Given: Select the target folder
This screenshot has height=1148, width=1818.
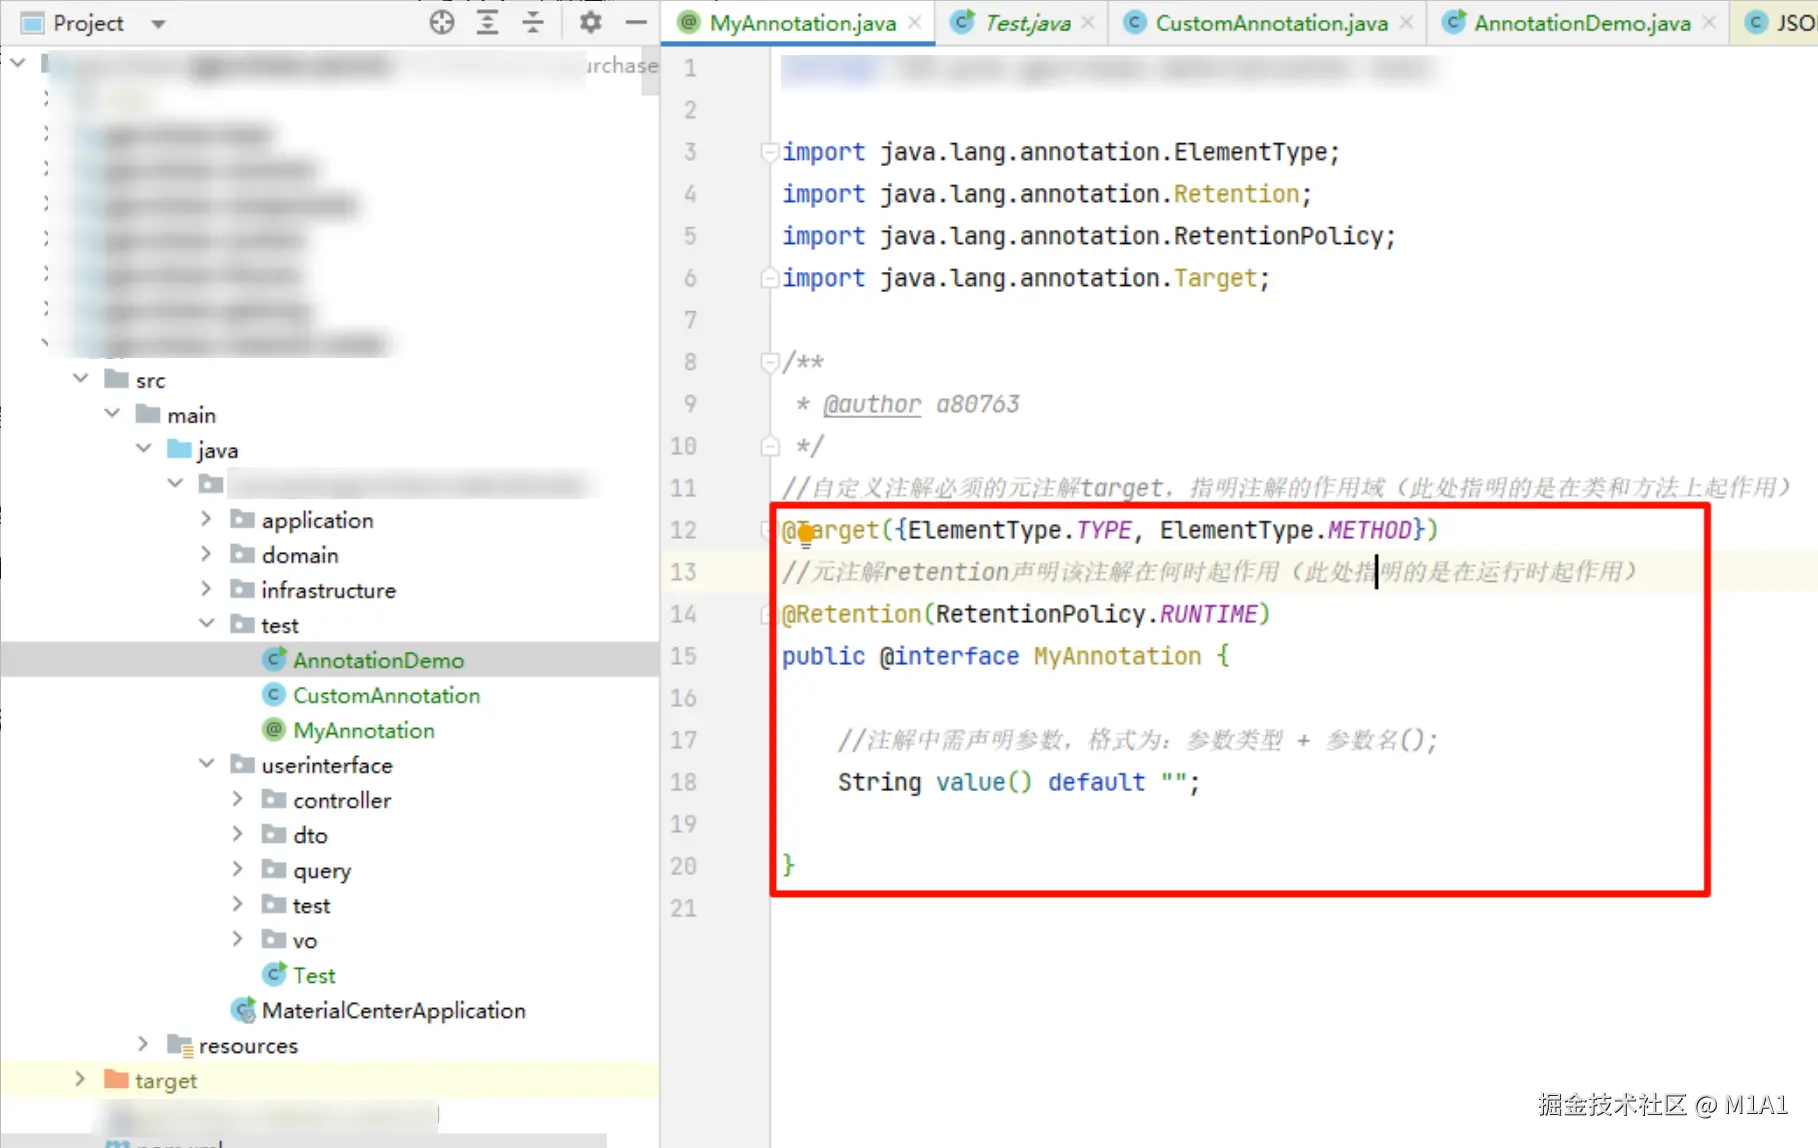Looking at the screenshot, I should pyautogui.click(x=166, y=1080).
